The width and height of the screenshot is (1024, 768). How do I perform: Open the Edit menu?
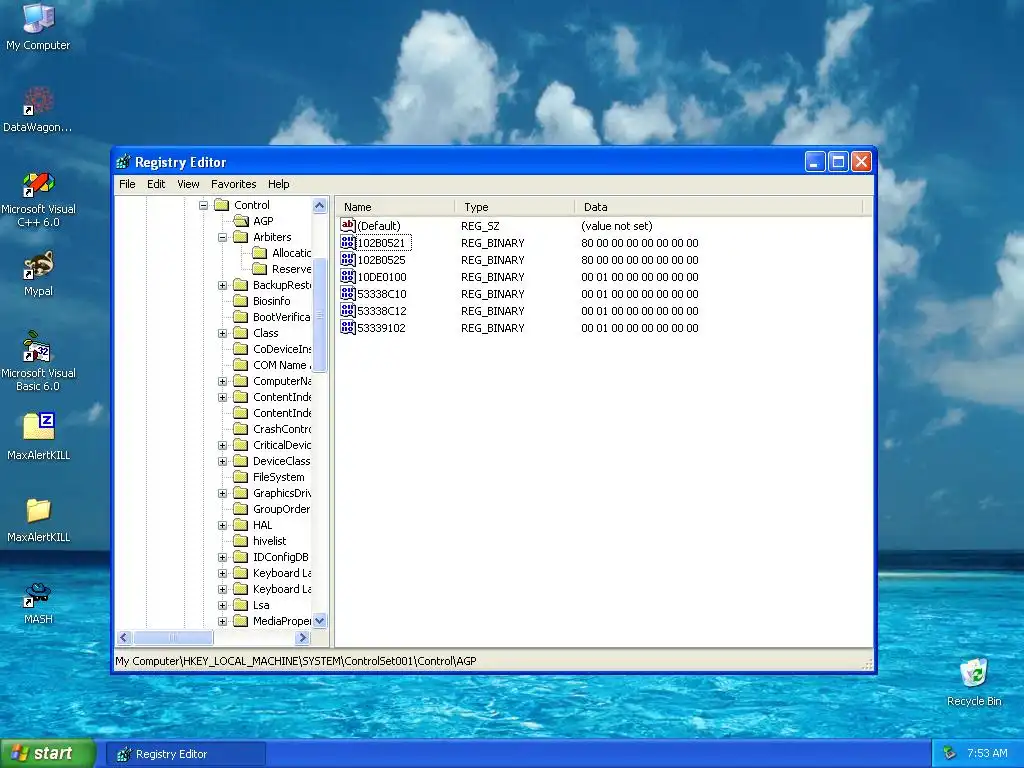pos(156,184)
